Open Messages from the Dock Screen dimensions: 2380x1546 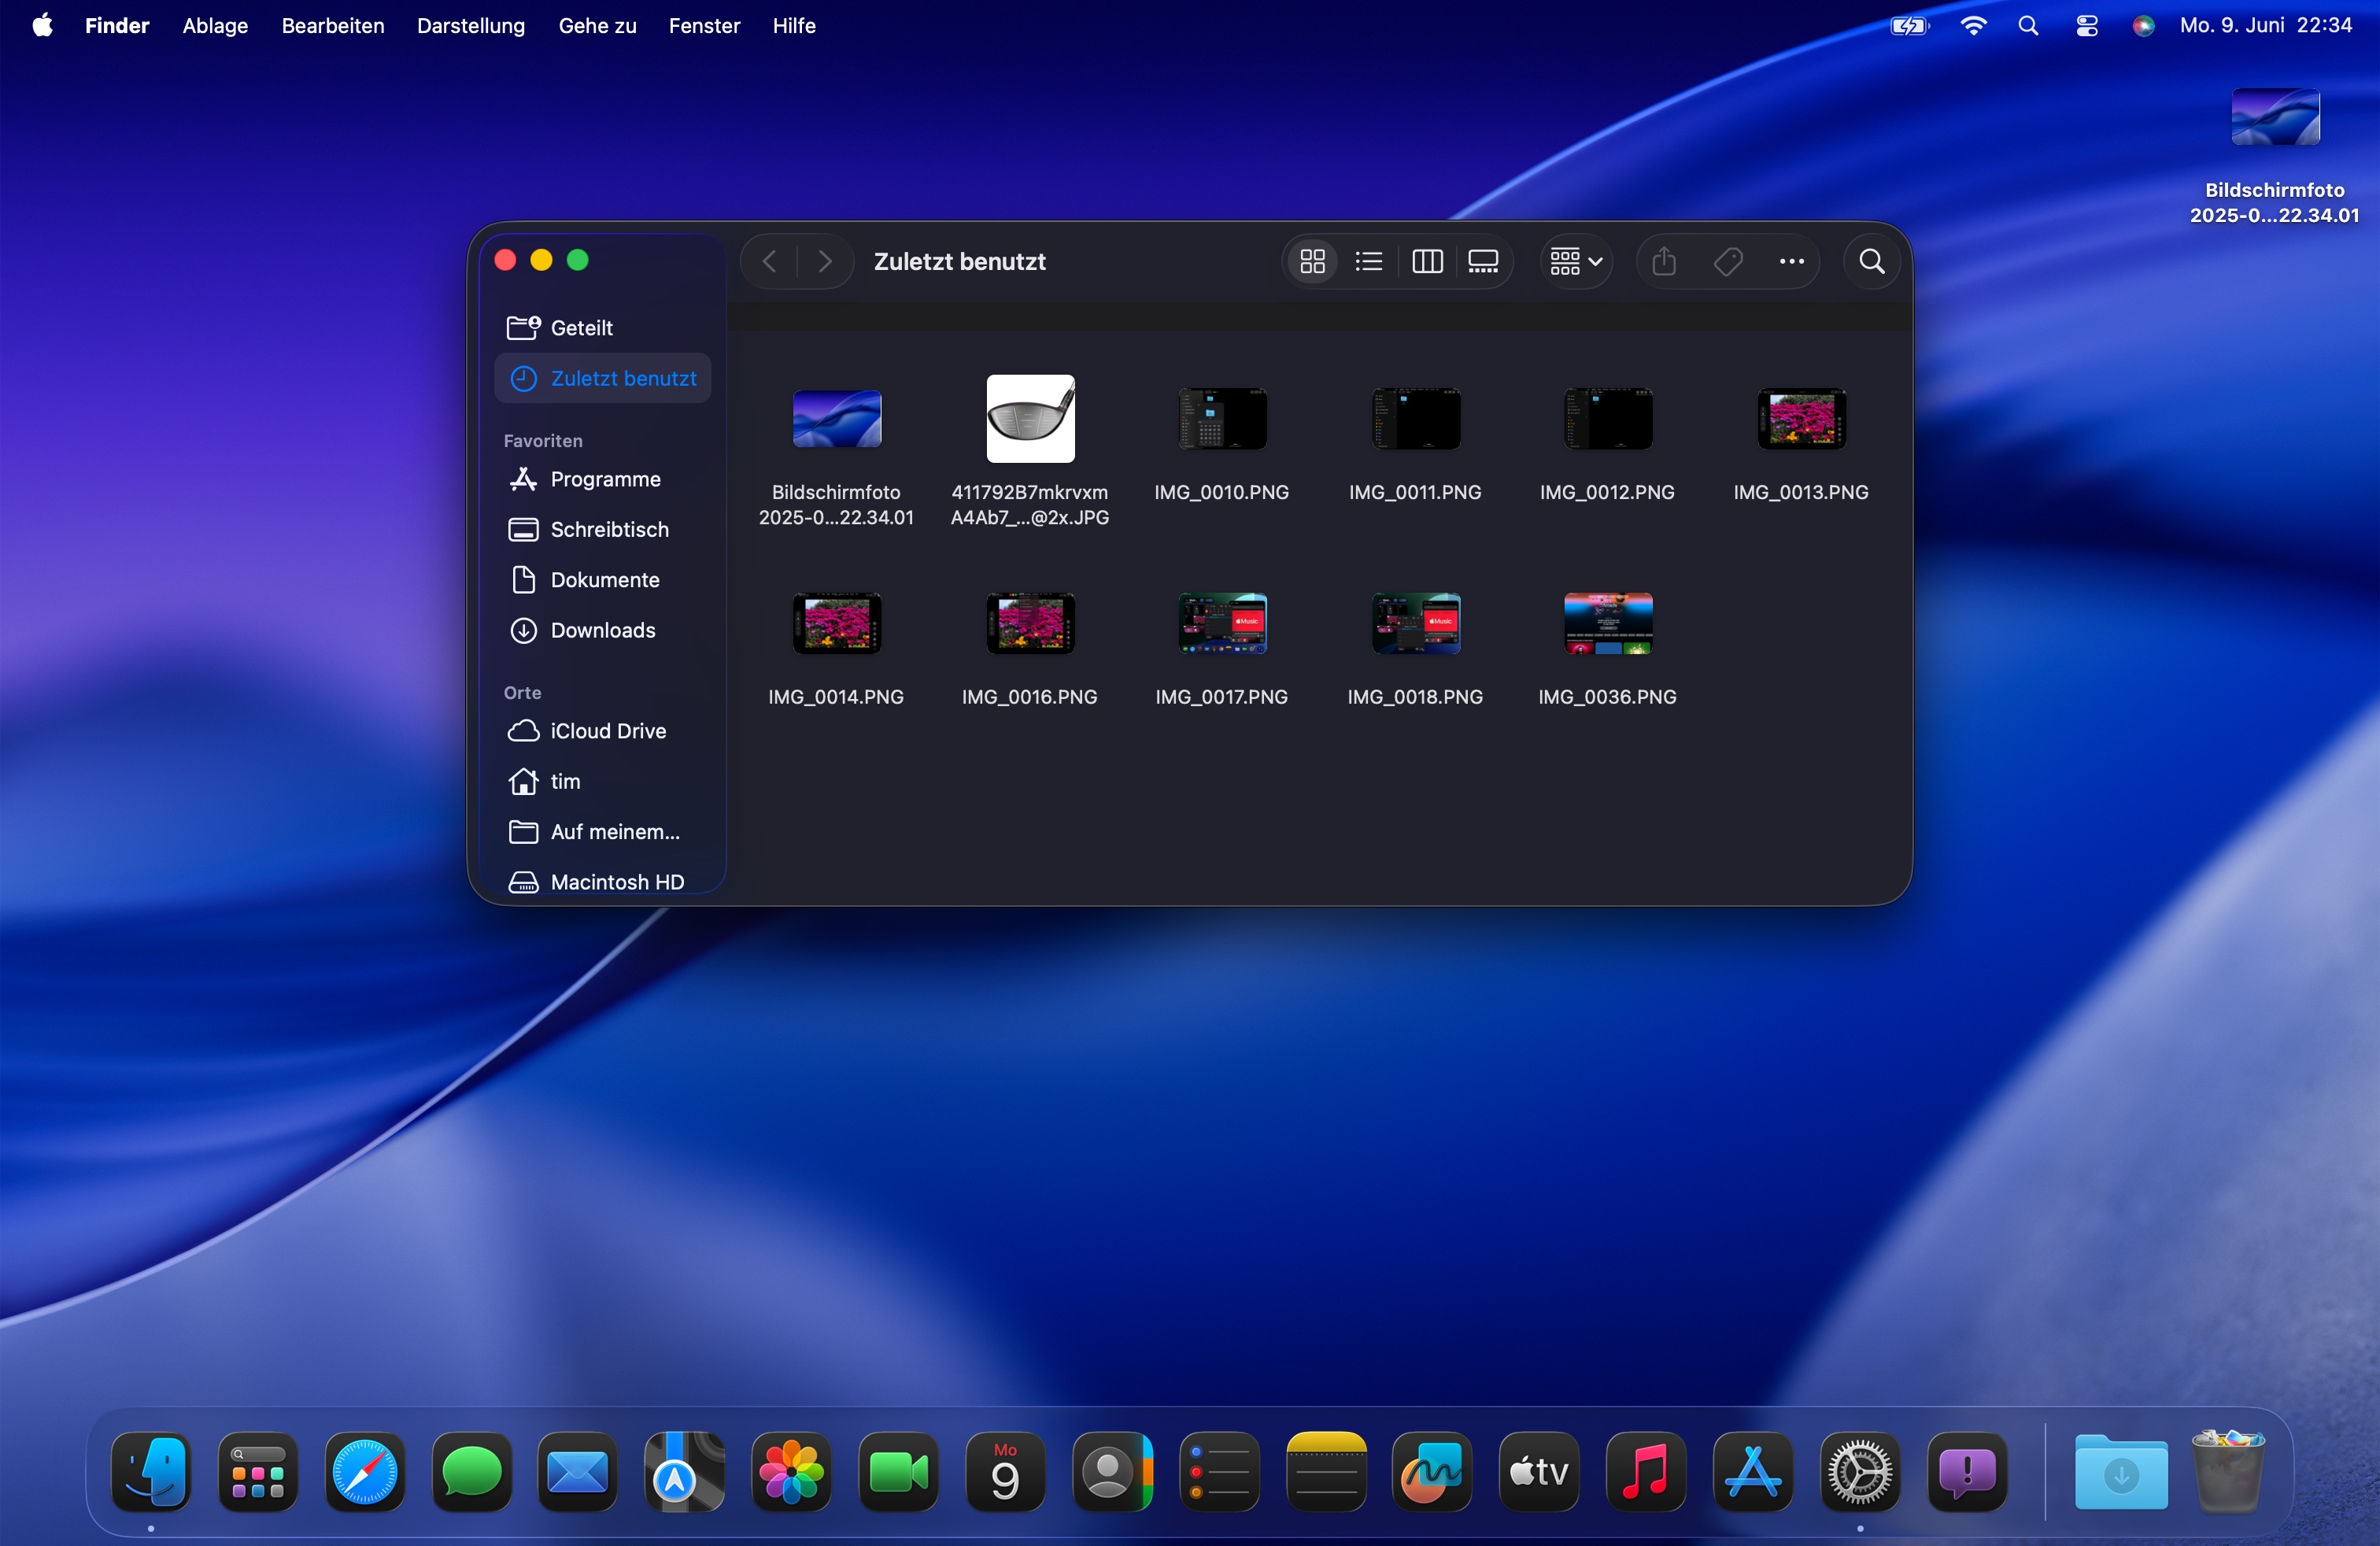pos(472,1472)
